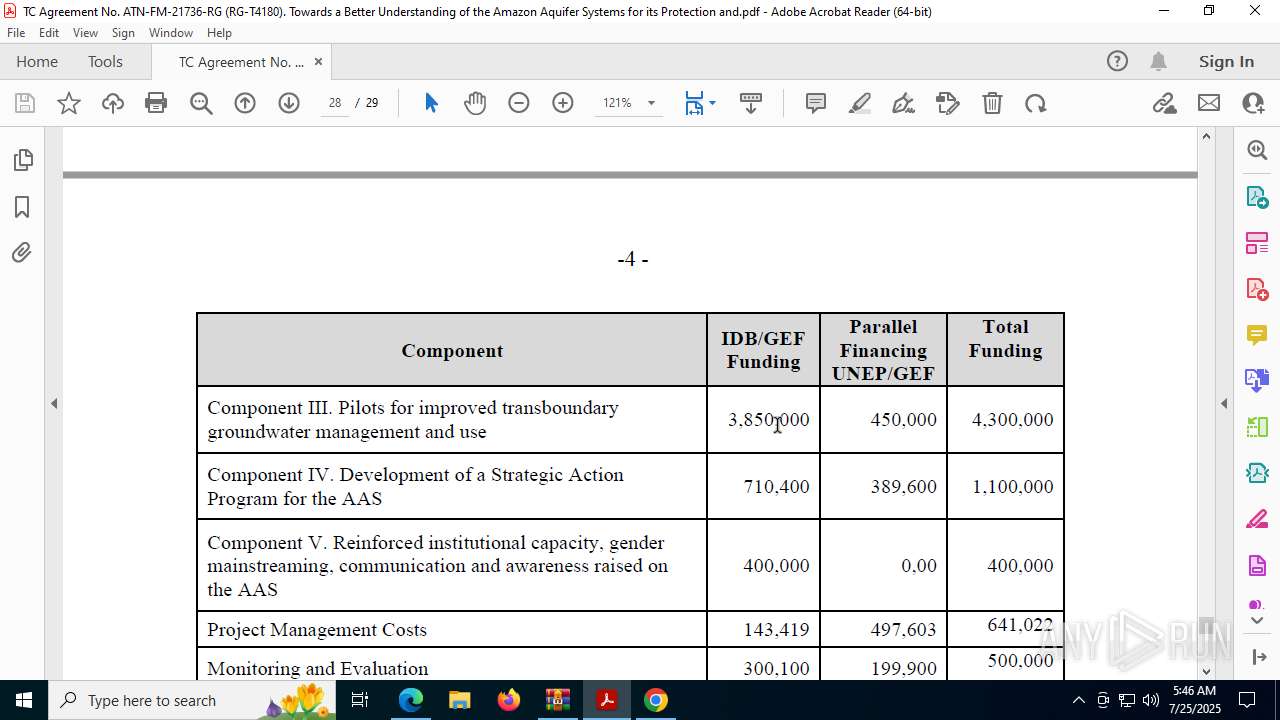Open File Explorer from the taskbar

tap(460, 700)
